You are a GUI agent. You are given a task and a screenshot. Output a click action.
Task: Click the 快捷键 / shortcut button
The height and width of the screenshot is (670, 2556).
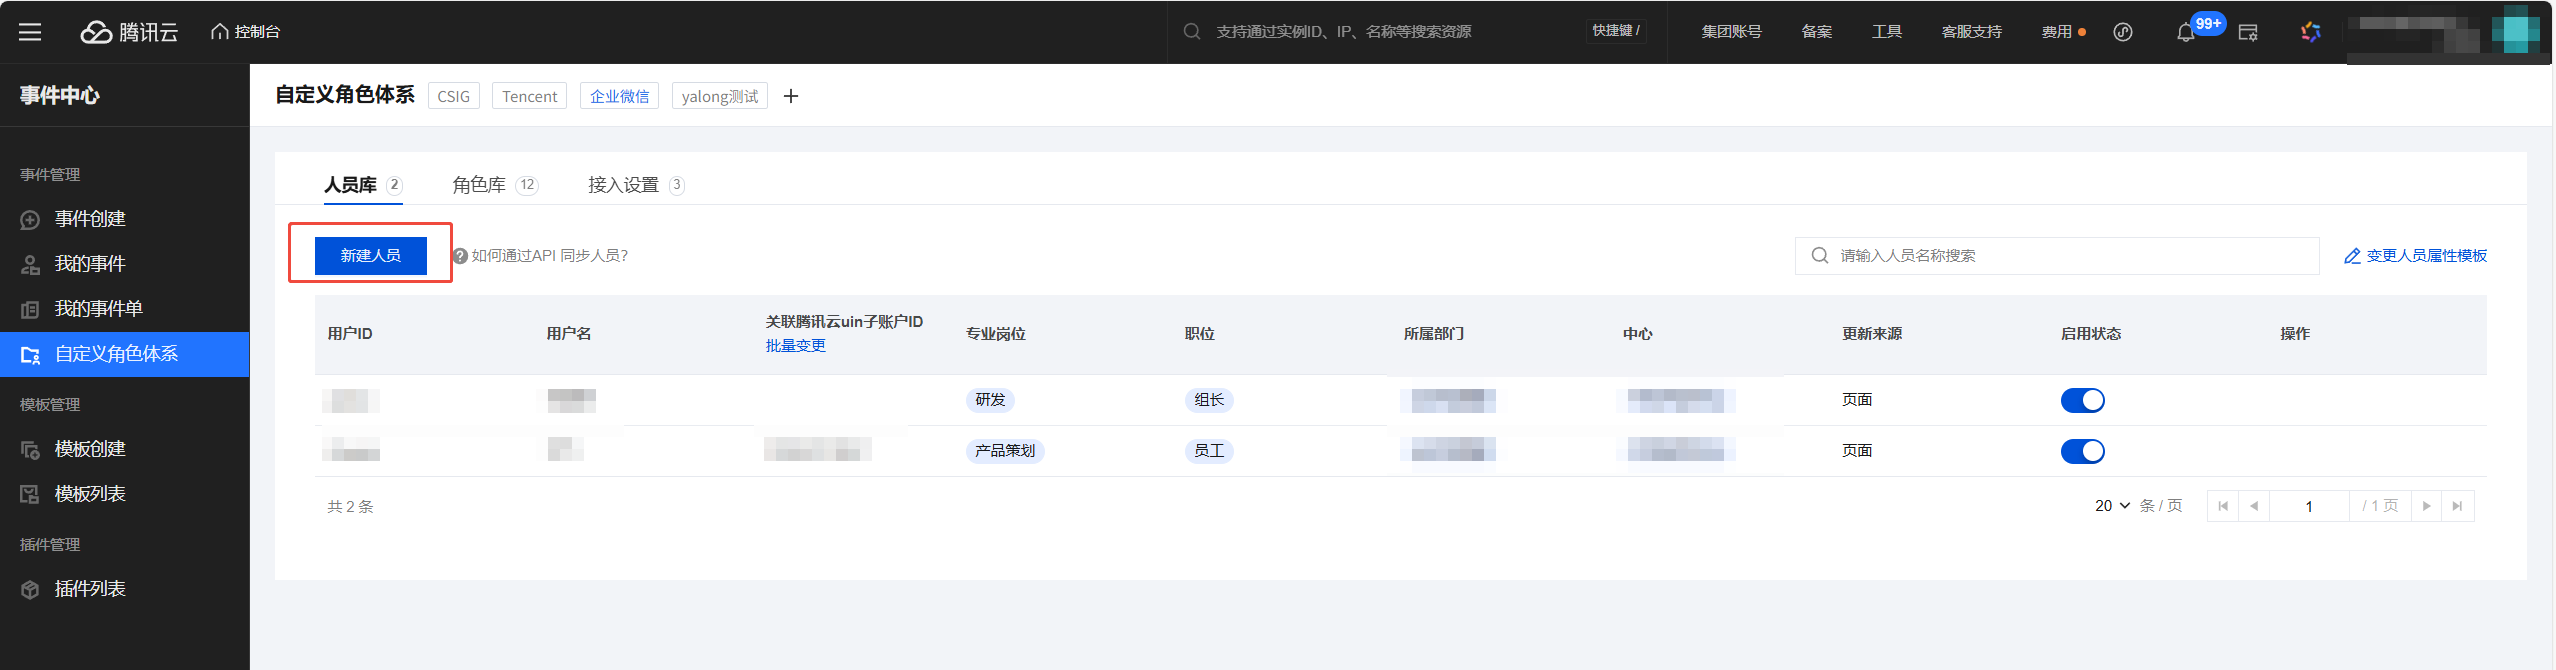pyautogui.click(x=1616, y=31)
